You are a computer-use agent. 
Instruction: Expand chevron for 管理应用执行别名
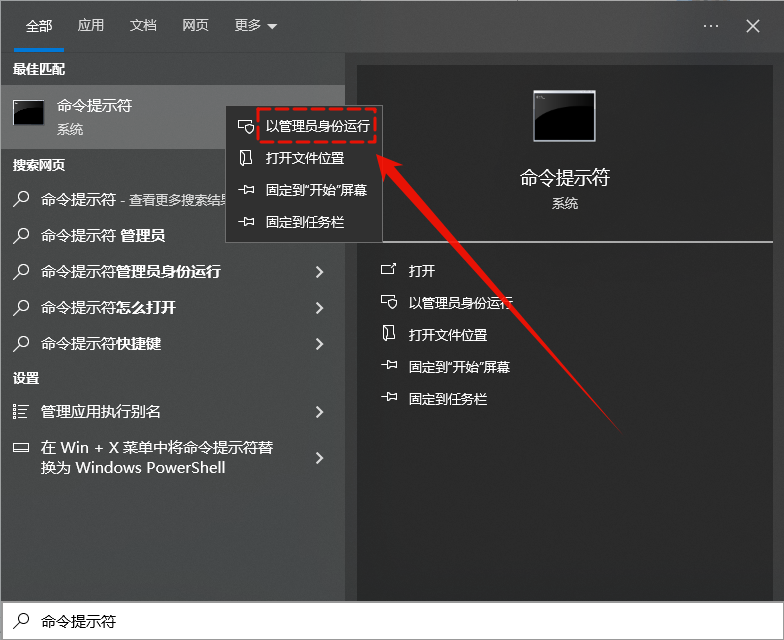pyautogui.click(x=320, y=412)
